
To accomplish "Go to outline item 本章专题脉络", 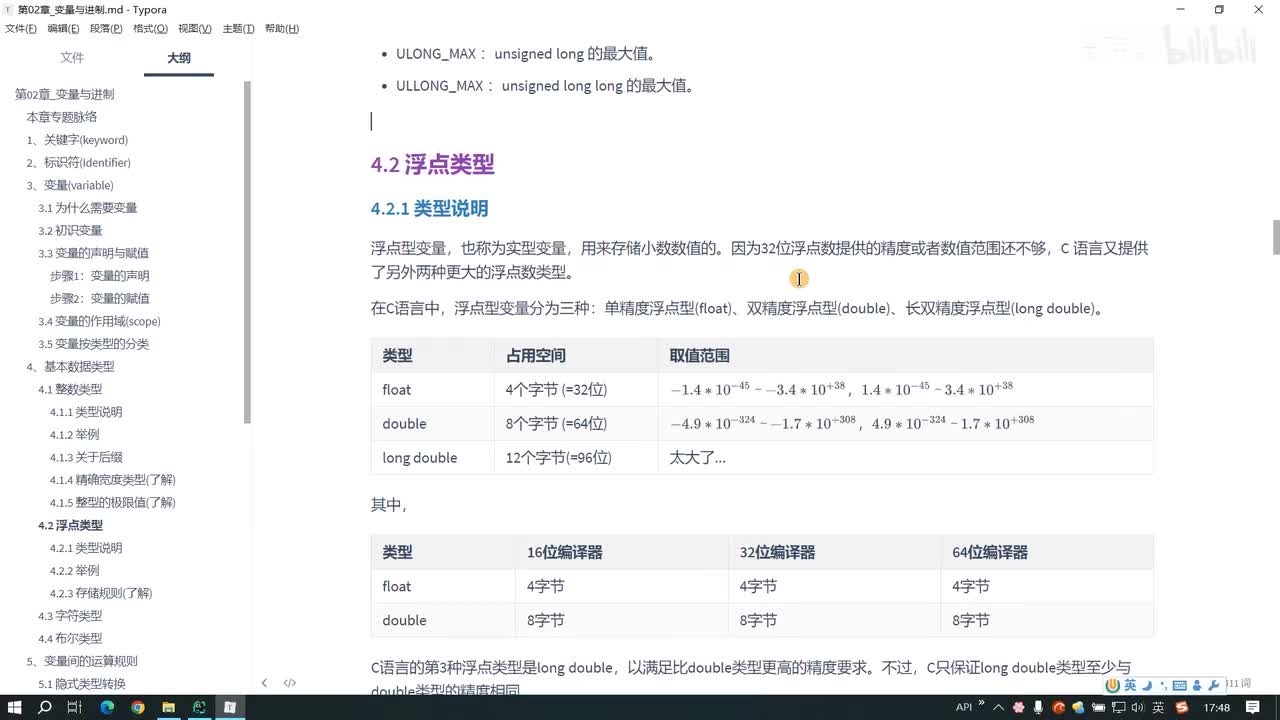I will pos(61,117).
